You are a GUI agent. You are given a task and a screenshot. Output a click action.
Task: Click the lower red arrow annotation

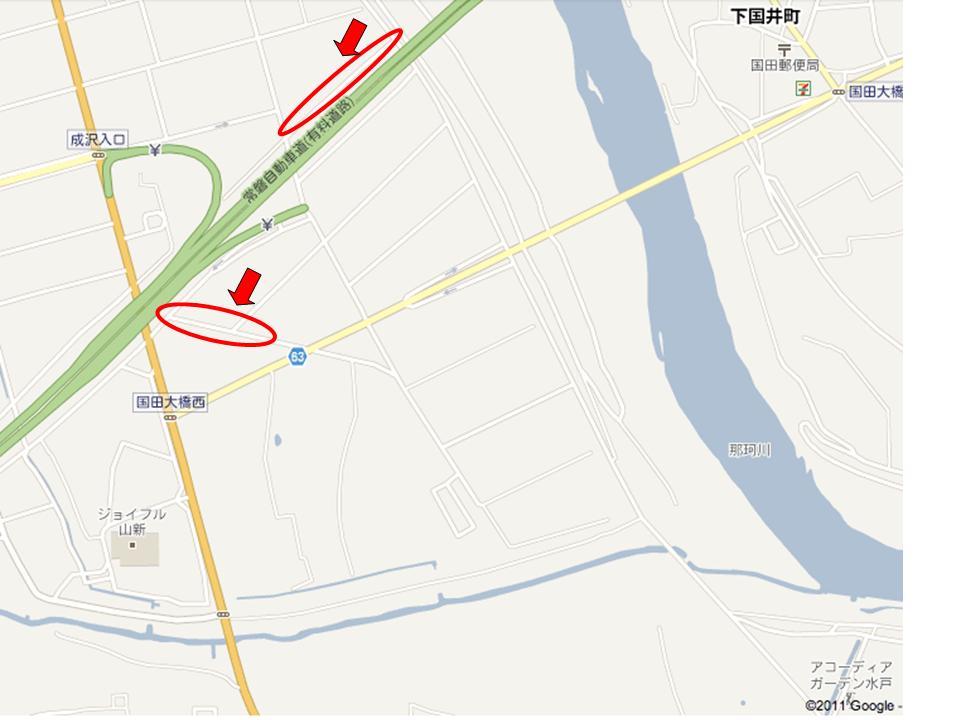[246, 287]
